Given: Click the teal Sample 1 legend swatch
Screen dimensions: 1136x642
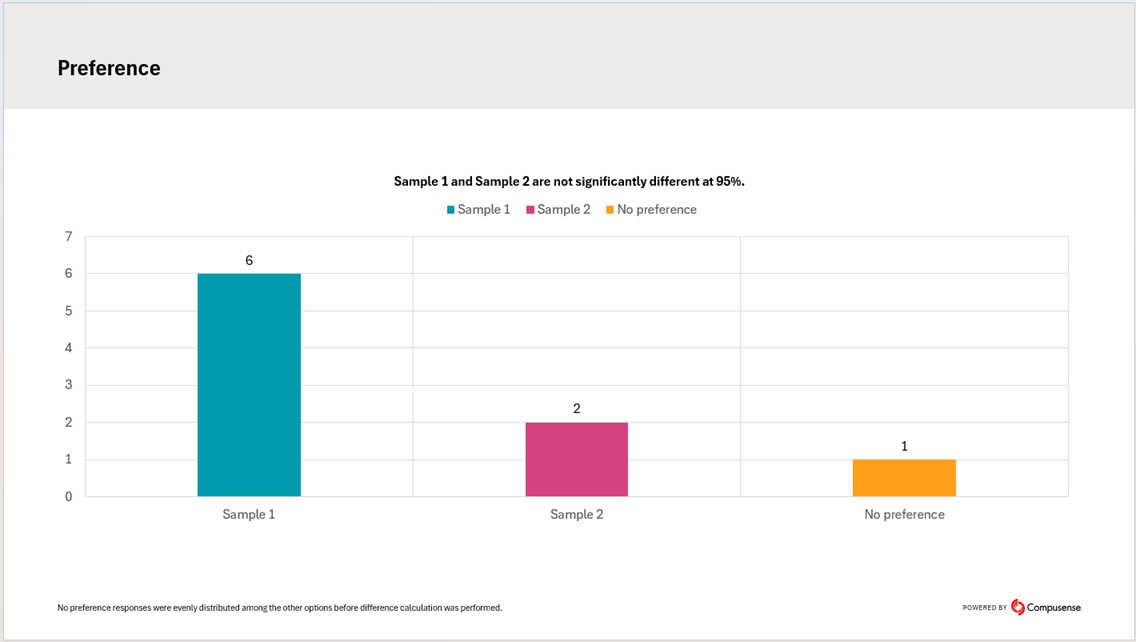Looking at the screenshot, I should [x=451, y=210].
